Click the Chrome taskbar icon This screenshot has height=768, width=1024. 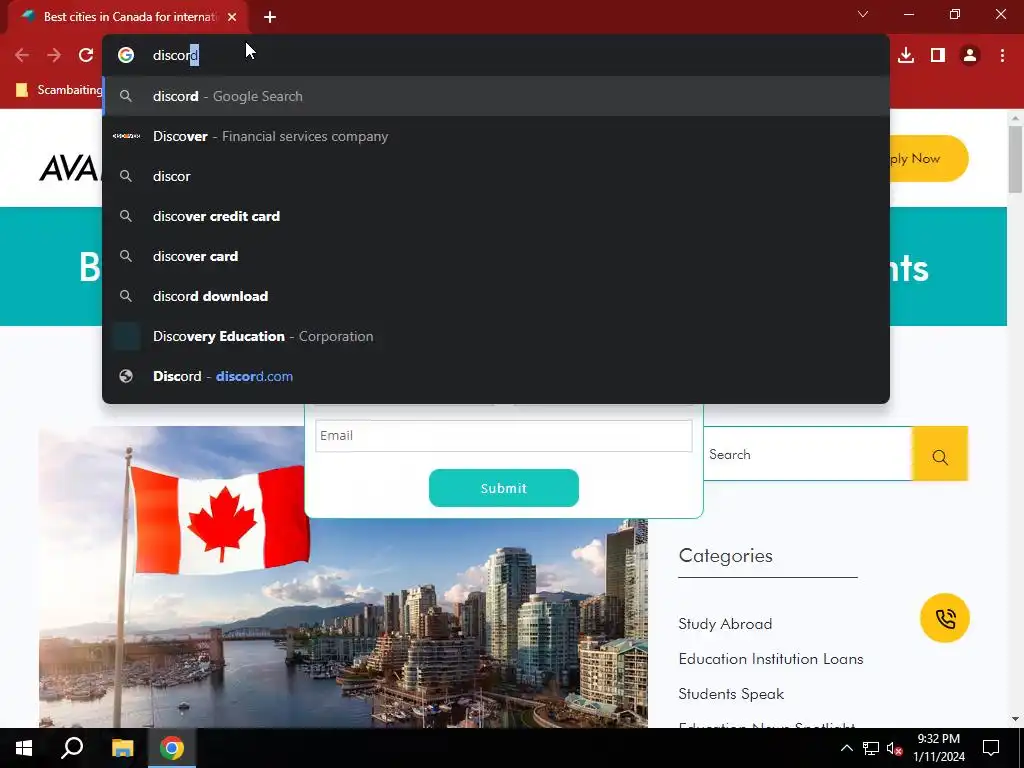point(172,748)
